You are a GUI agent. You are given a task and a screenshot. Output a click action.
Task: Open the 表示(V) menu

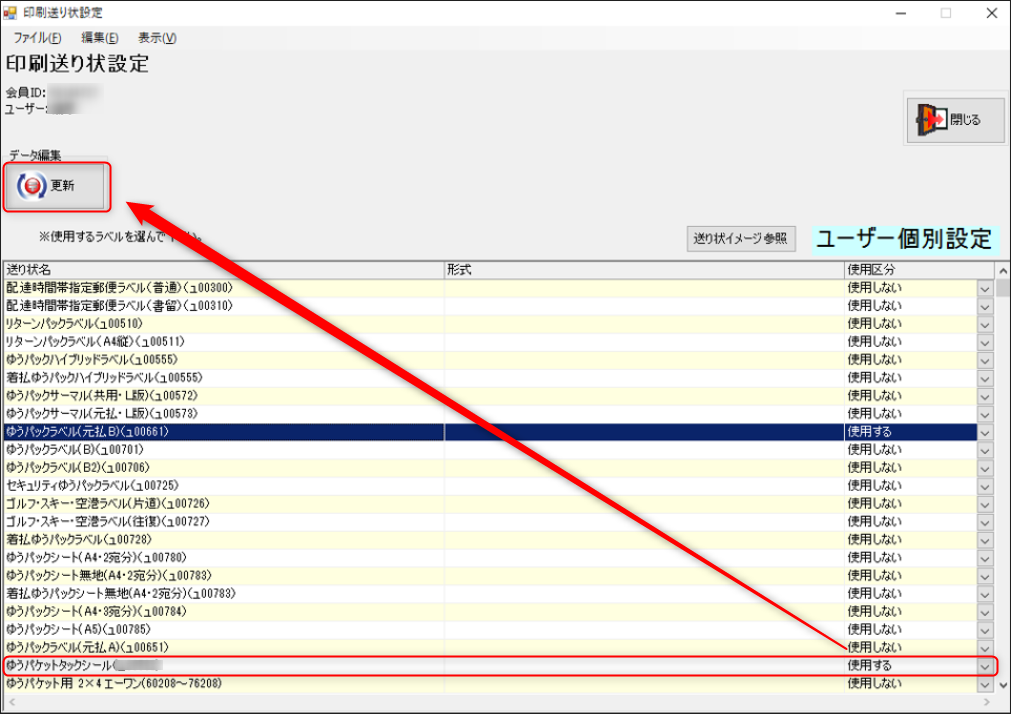[157, 38]
